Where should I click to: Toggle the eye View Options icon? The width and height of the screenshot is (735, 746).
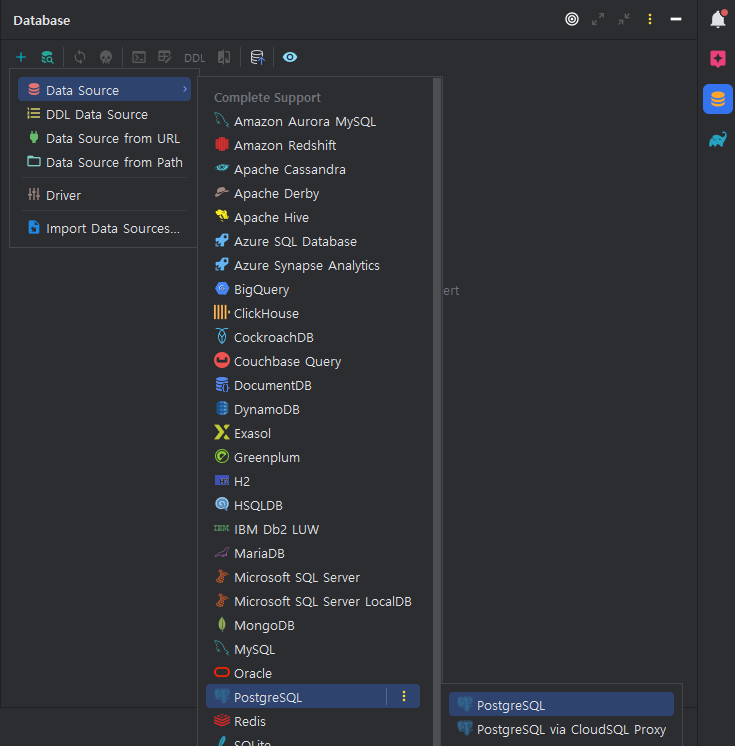tap(290, 58)
